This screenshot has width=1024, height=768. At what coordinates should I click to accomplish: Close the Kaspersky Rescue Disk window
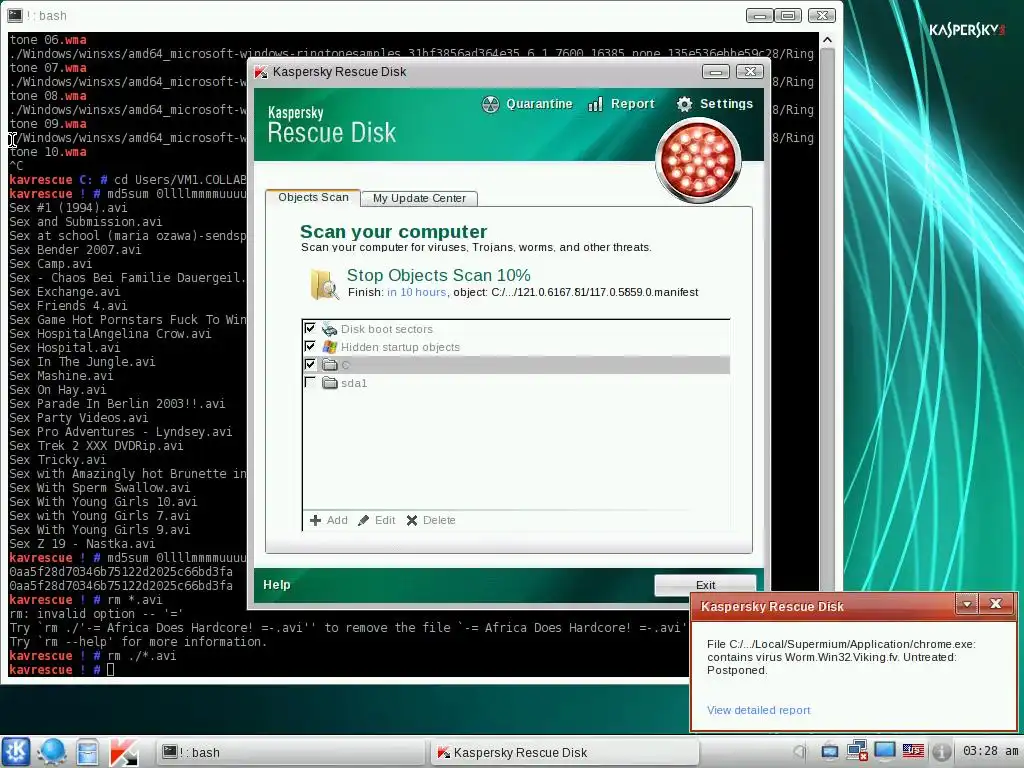click(x=750, y=72)
